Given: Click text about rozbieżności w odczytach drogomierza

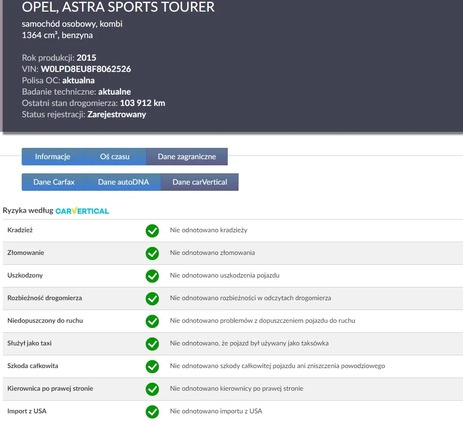Looking at the screenshot, I should pos(250,298).
